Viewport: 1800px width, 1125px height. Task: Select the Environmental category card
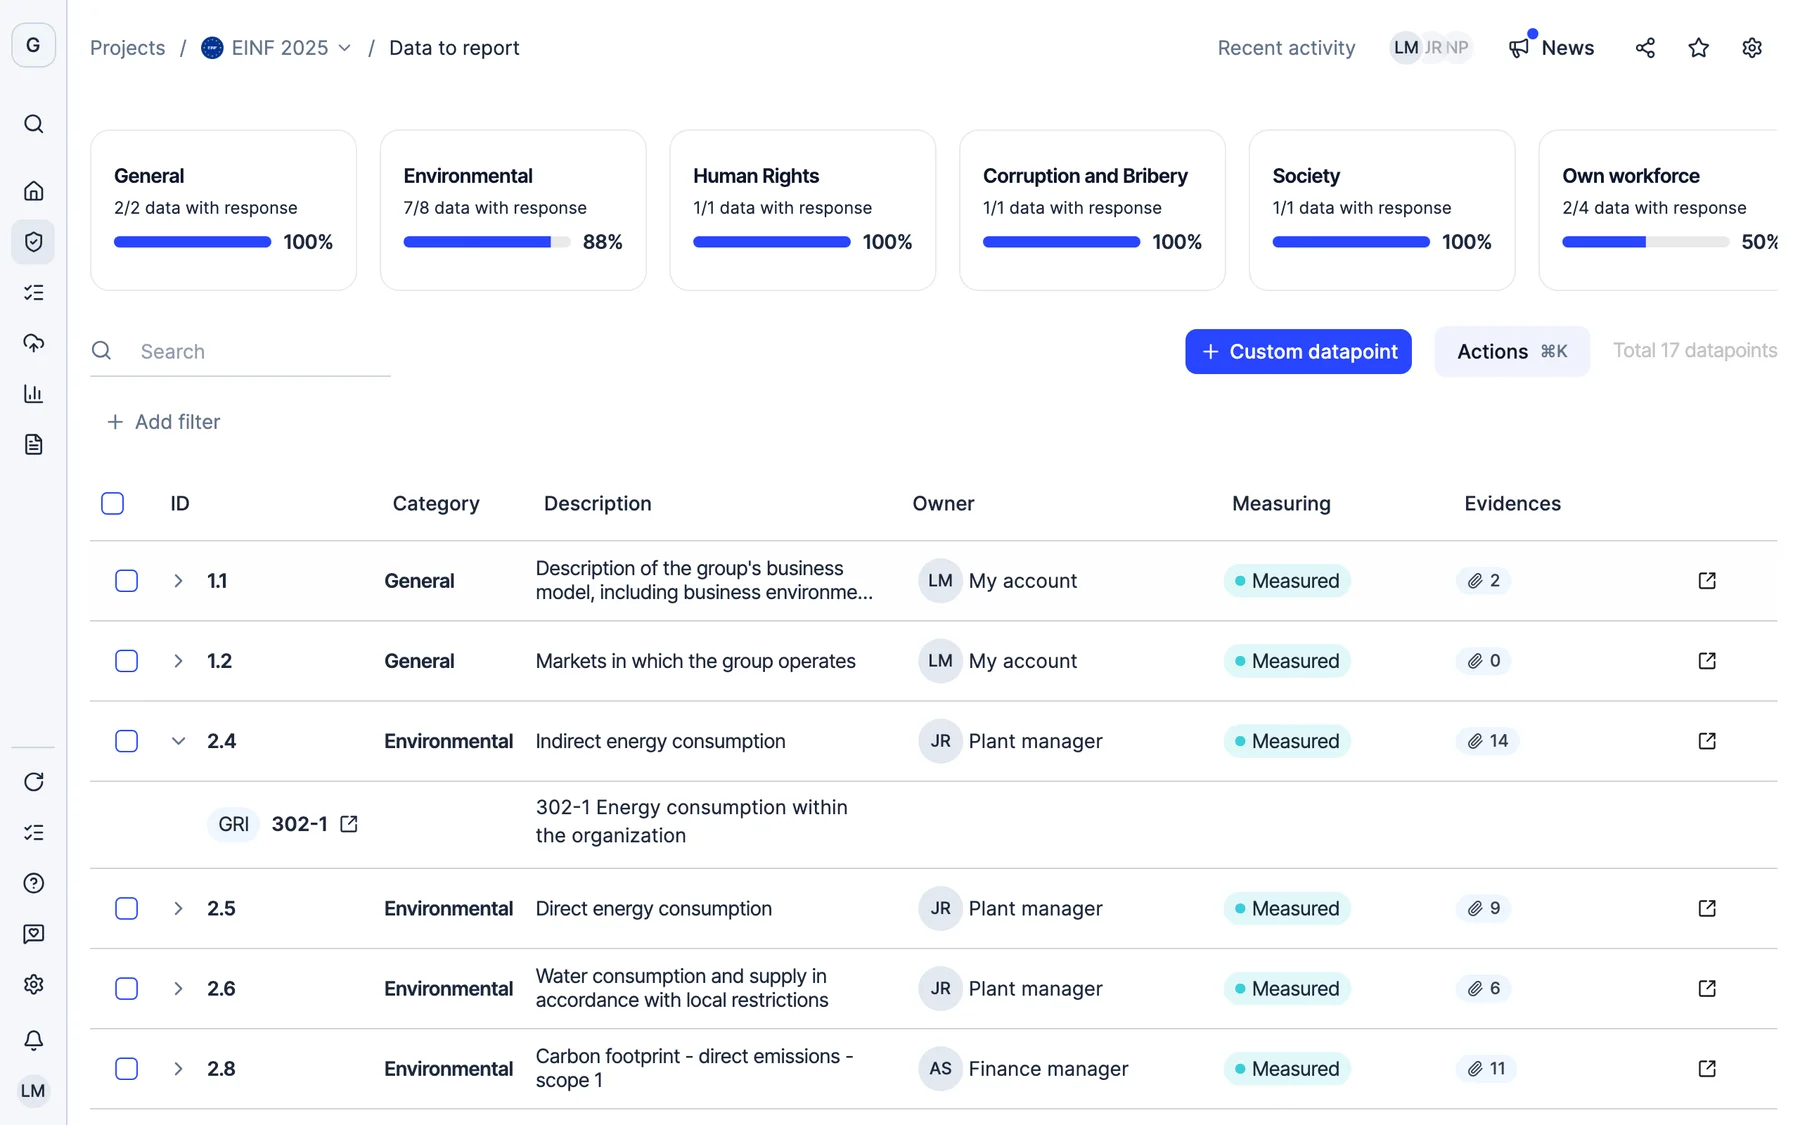[513, 210]
